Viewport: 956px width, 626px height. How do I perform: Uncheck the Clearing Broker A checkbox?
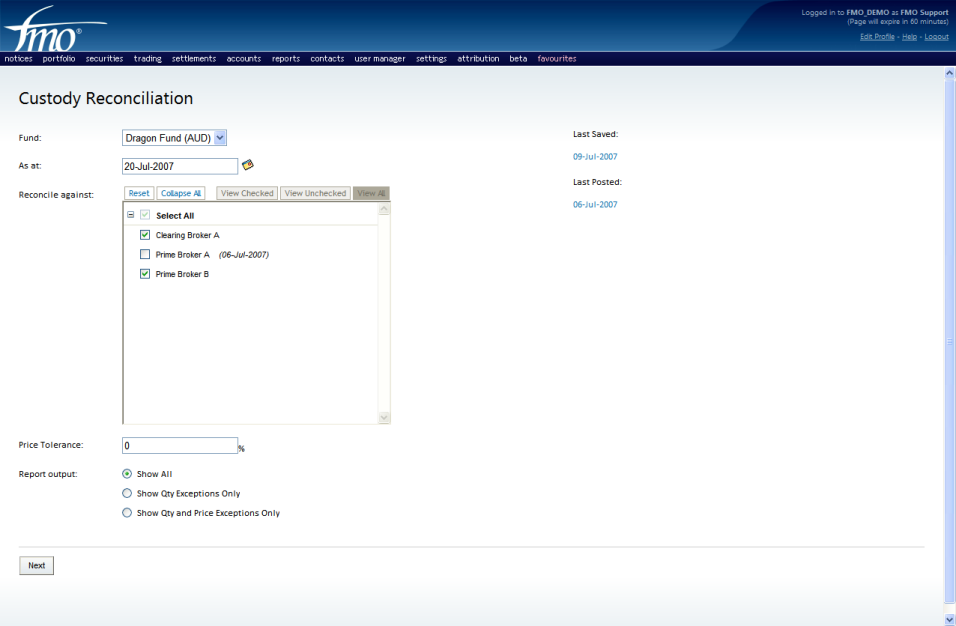pyautogui.click(x=145, y=235)
